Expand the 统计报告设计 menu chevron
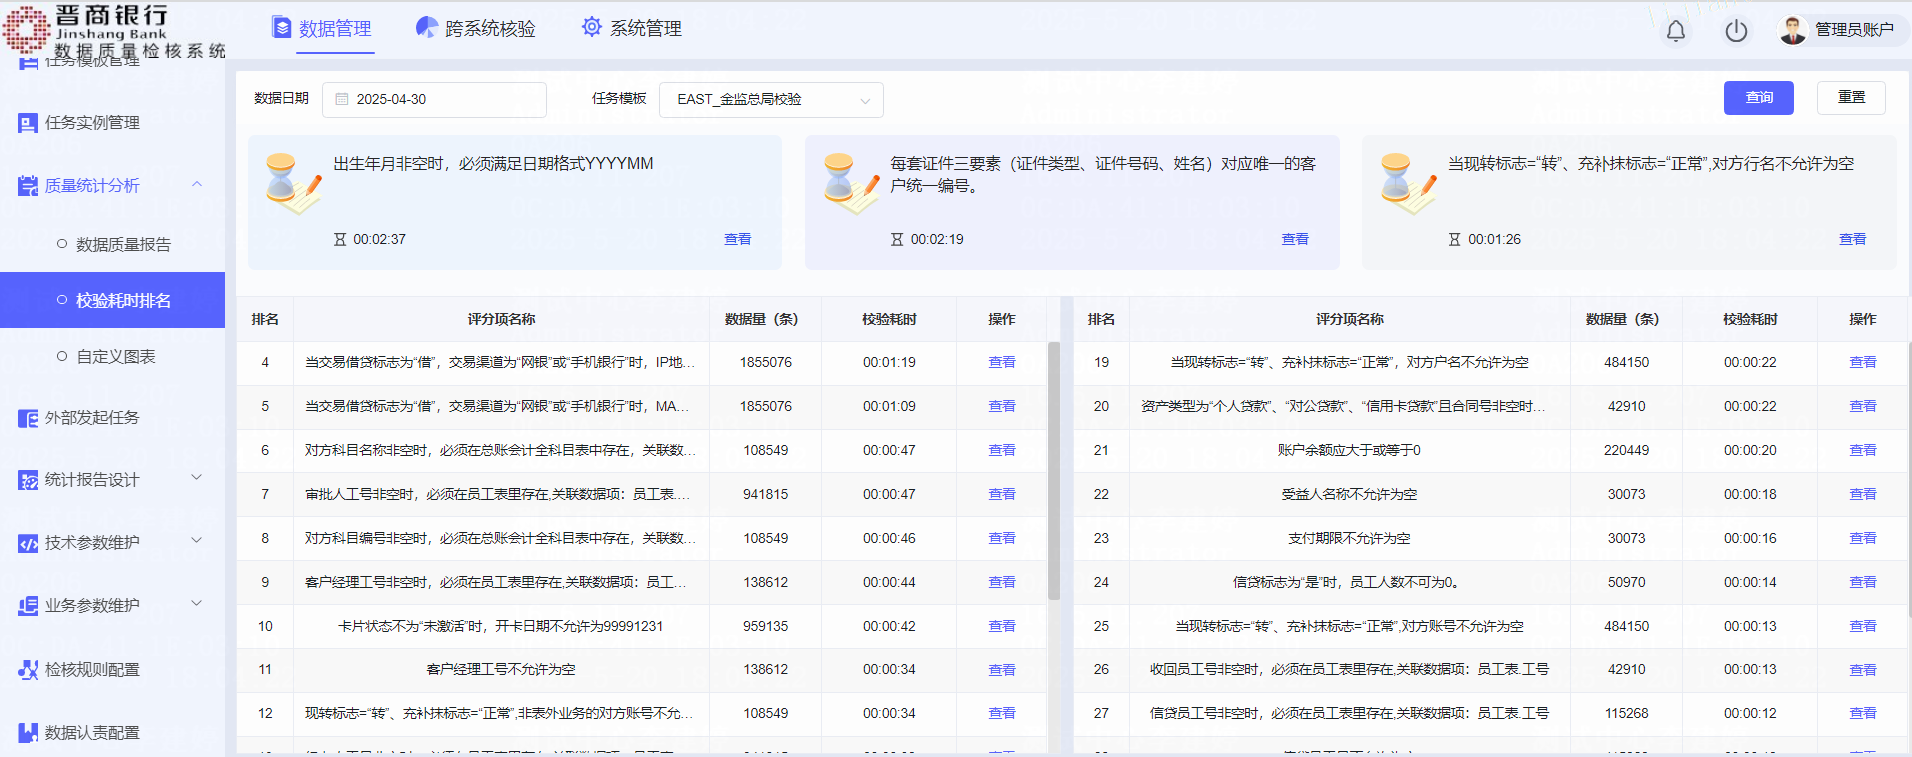The height and width of the screenshot is (757, 1912). [197, 478]
